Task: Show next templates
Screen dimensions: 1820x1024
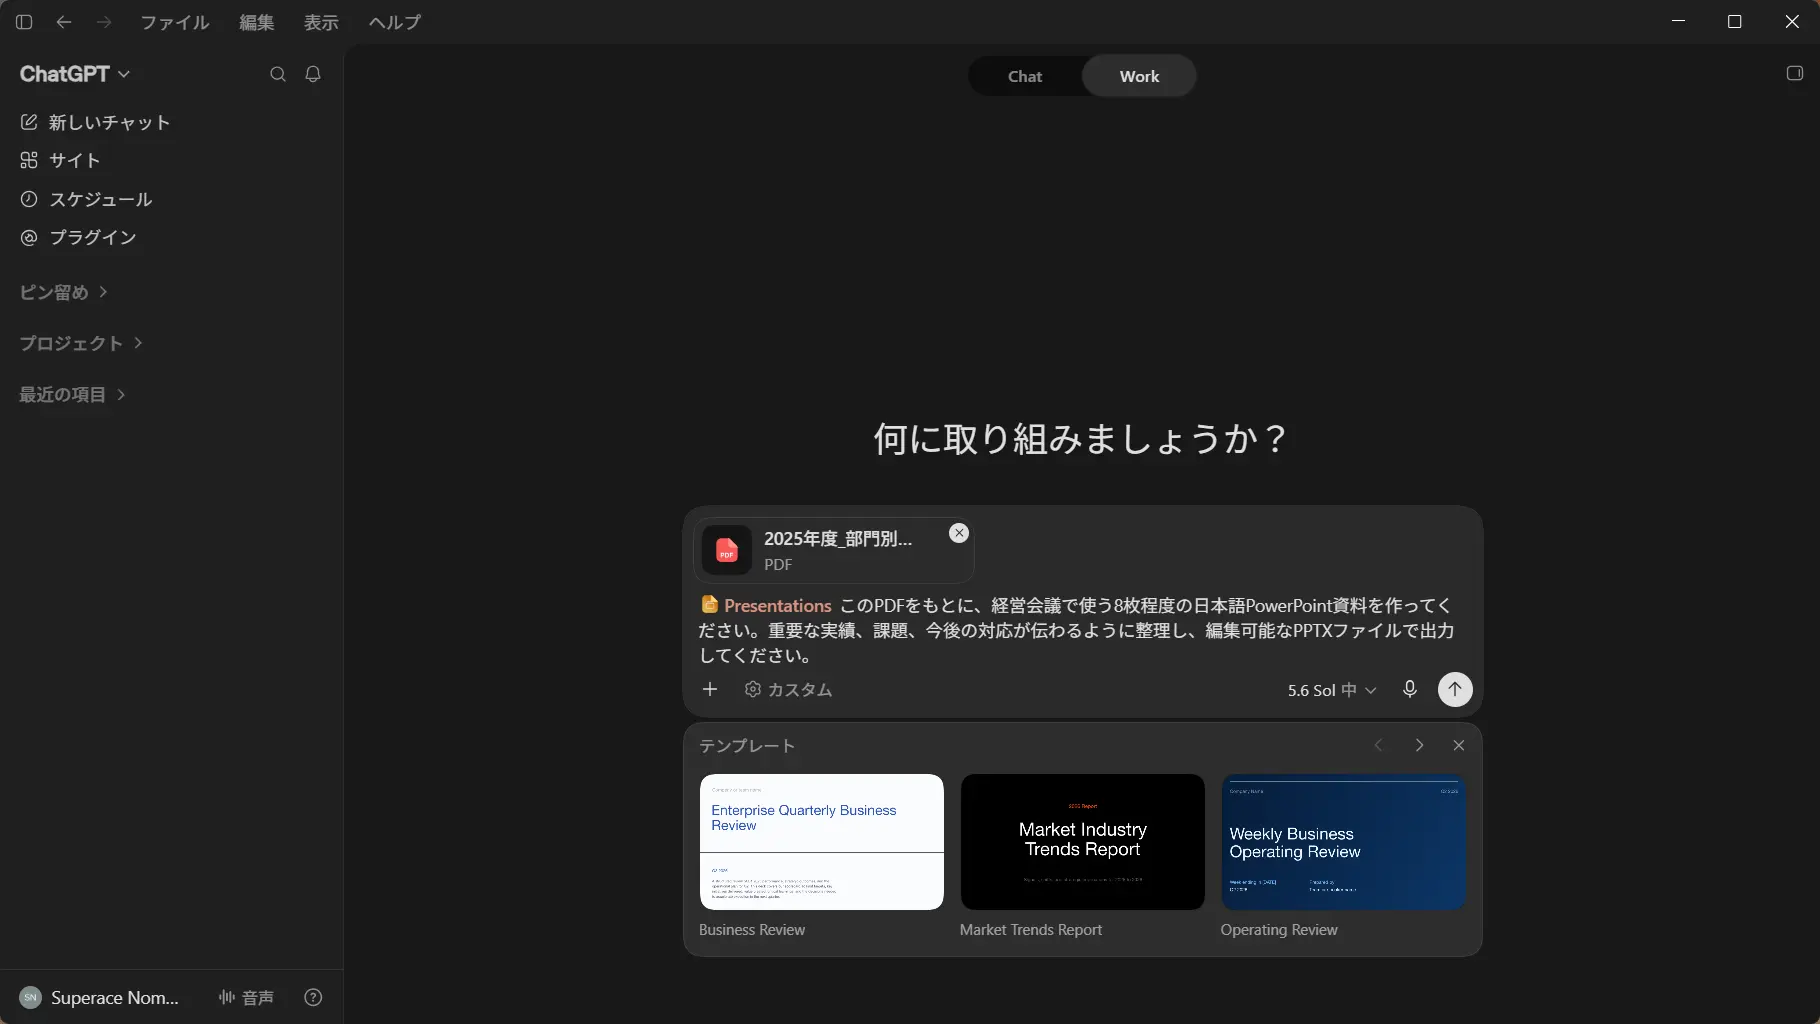Action: tap(1419, 745)
